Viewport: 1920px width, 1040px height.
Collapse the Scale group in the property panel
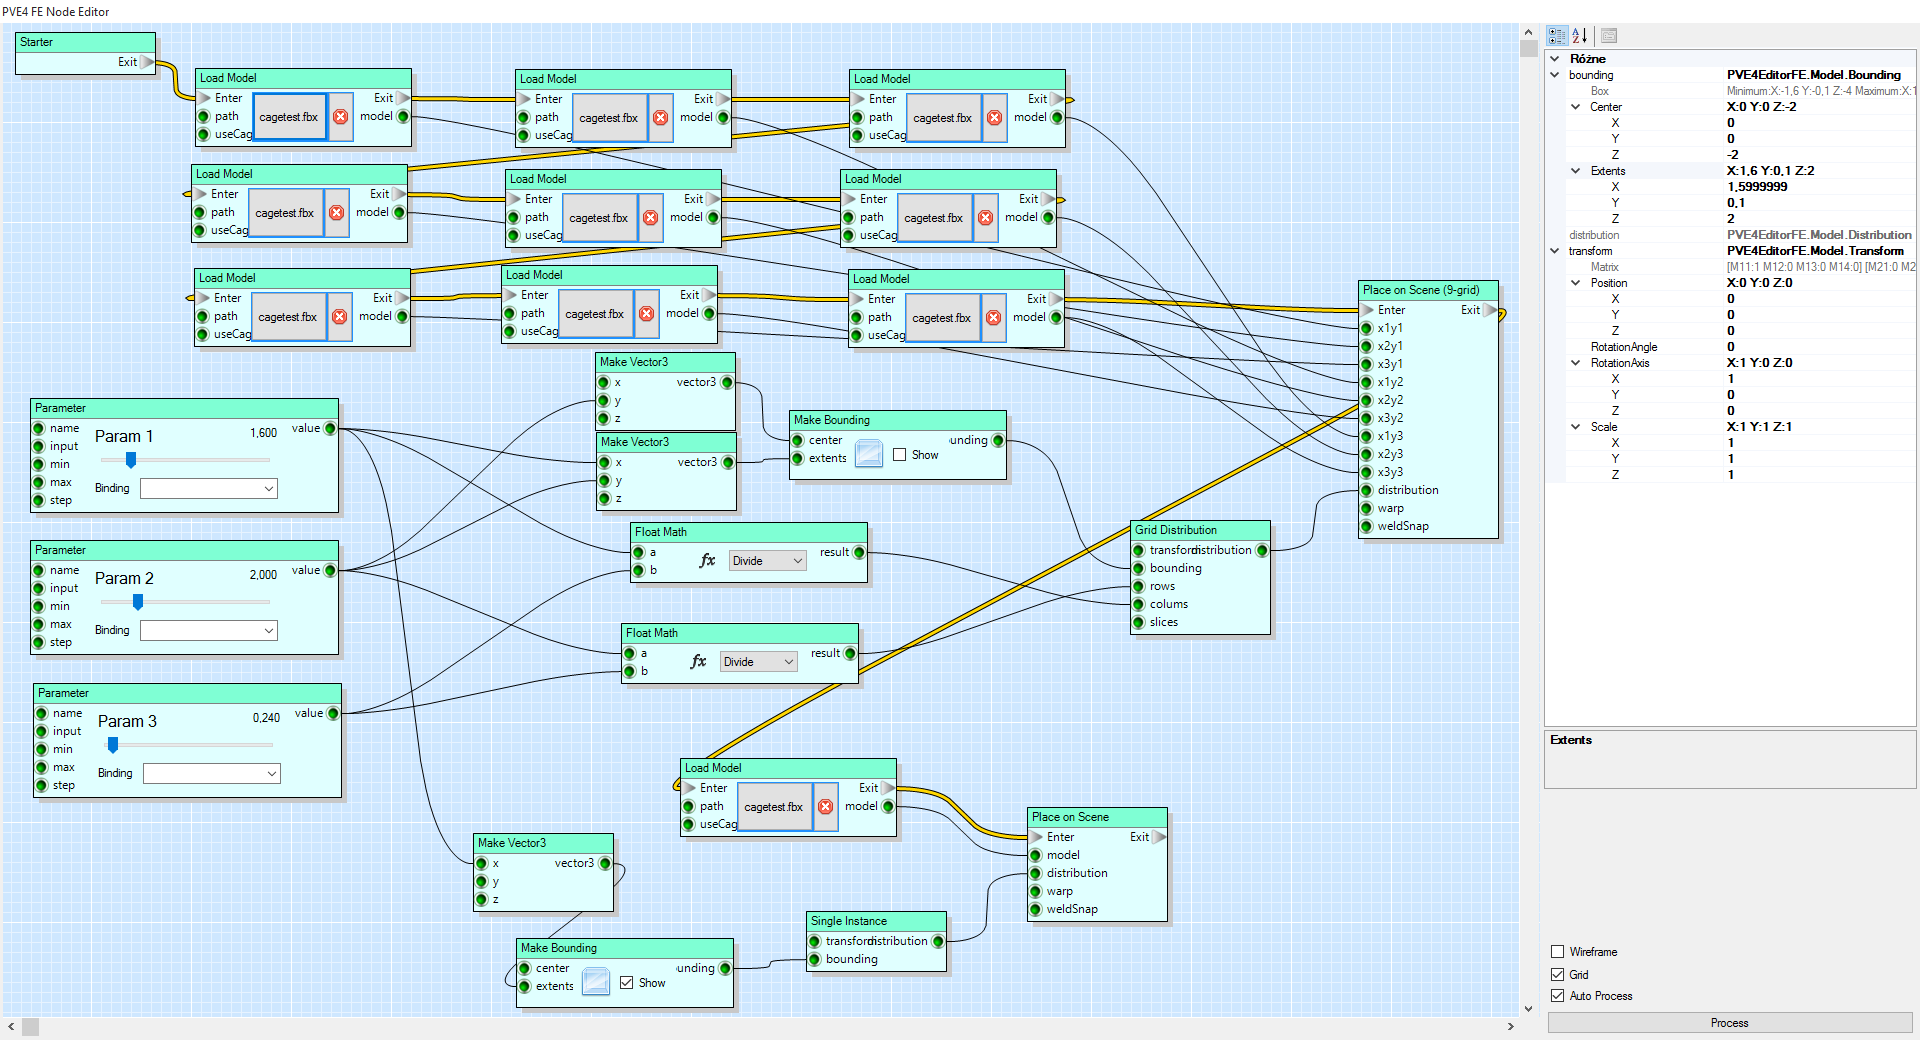1575,426
